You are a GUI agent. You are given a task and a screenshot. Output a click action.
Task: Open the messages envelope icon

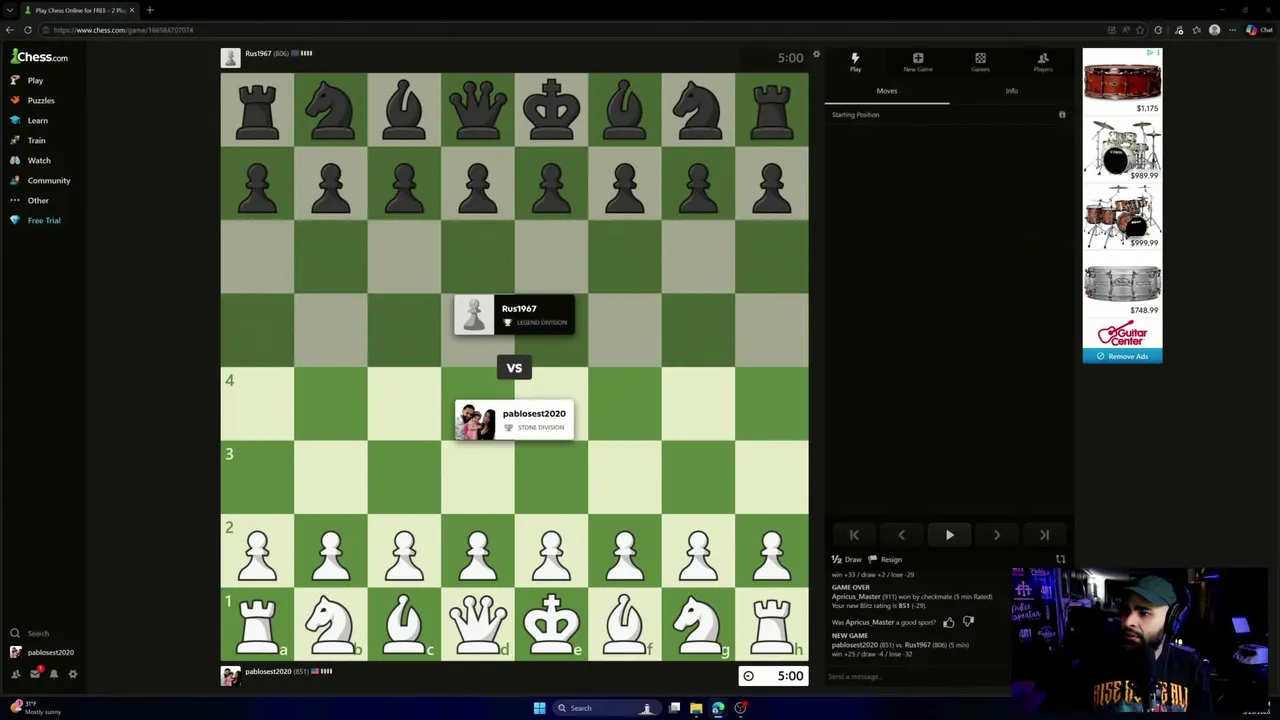click(x=35, y=674)
